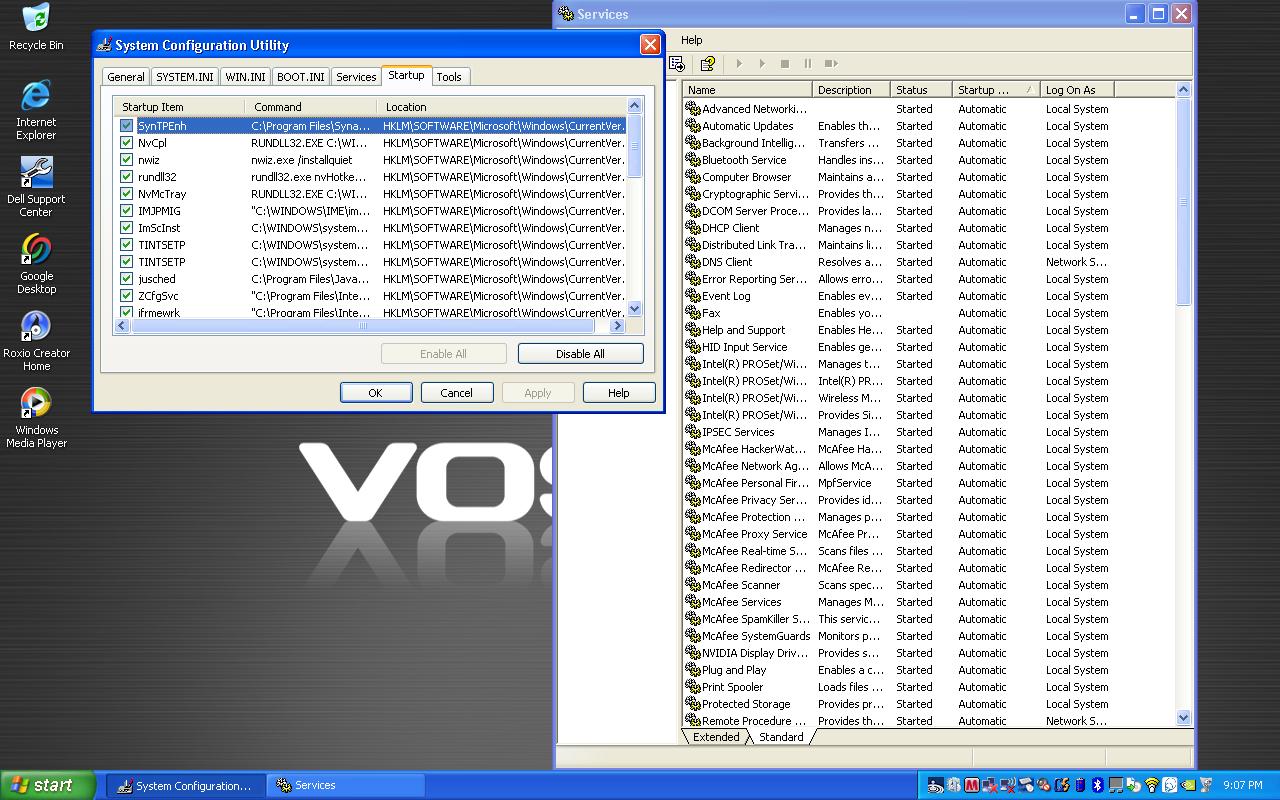Screen dimensions: 1280x800
Task: Sort services by the Description column header
Action: coord(851,90)
